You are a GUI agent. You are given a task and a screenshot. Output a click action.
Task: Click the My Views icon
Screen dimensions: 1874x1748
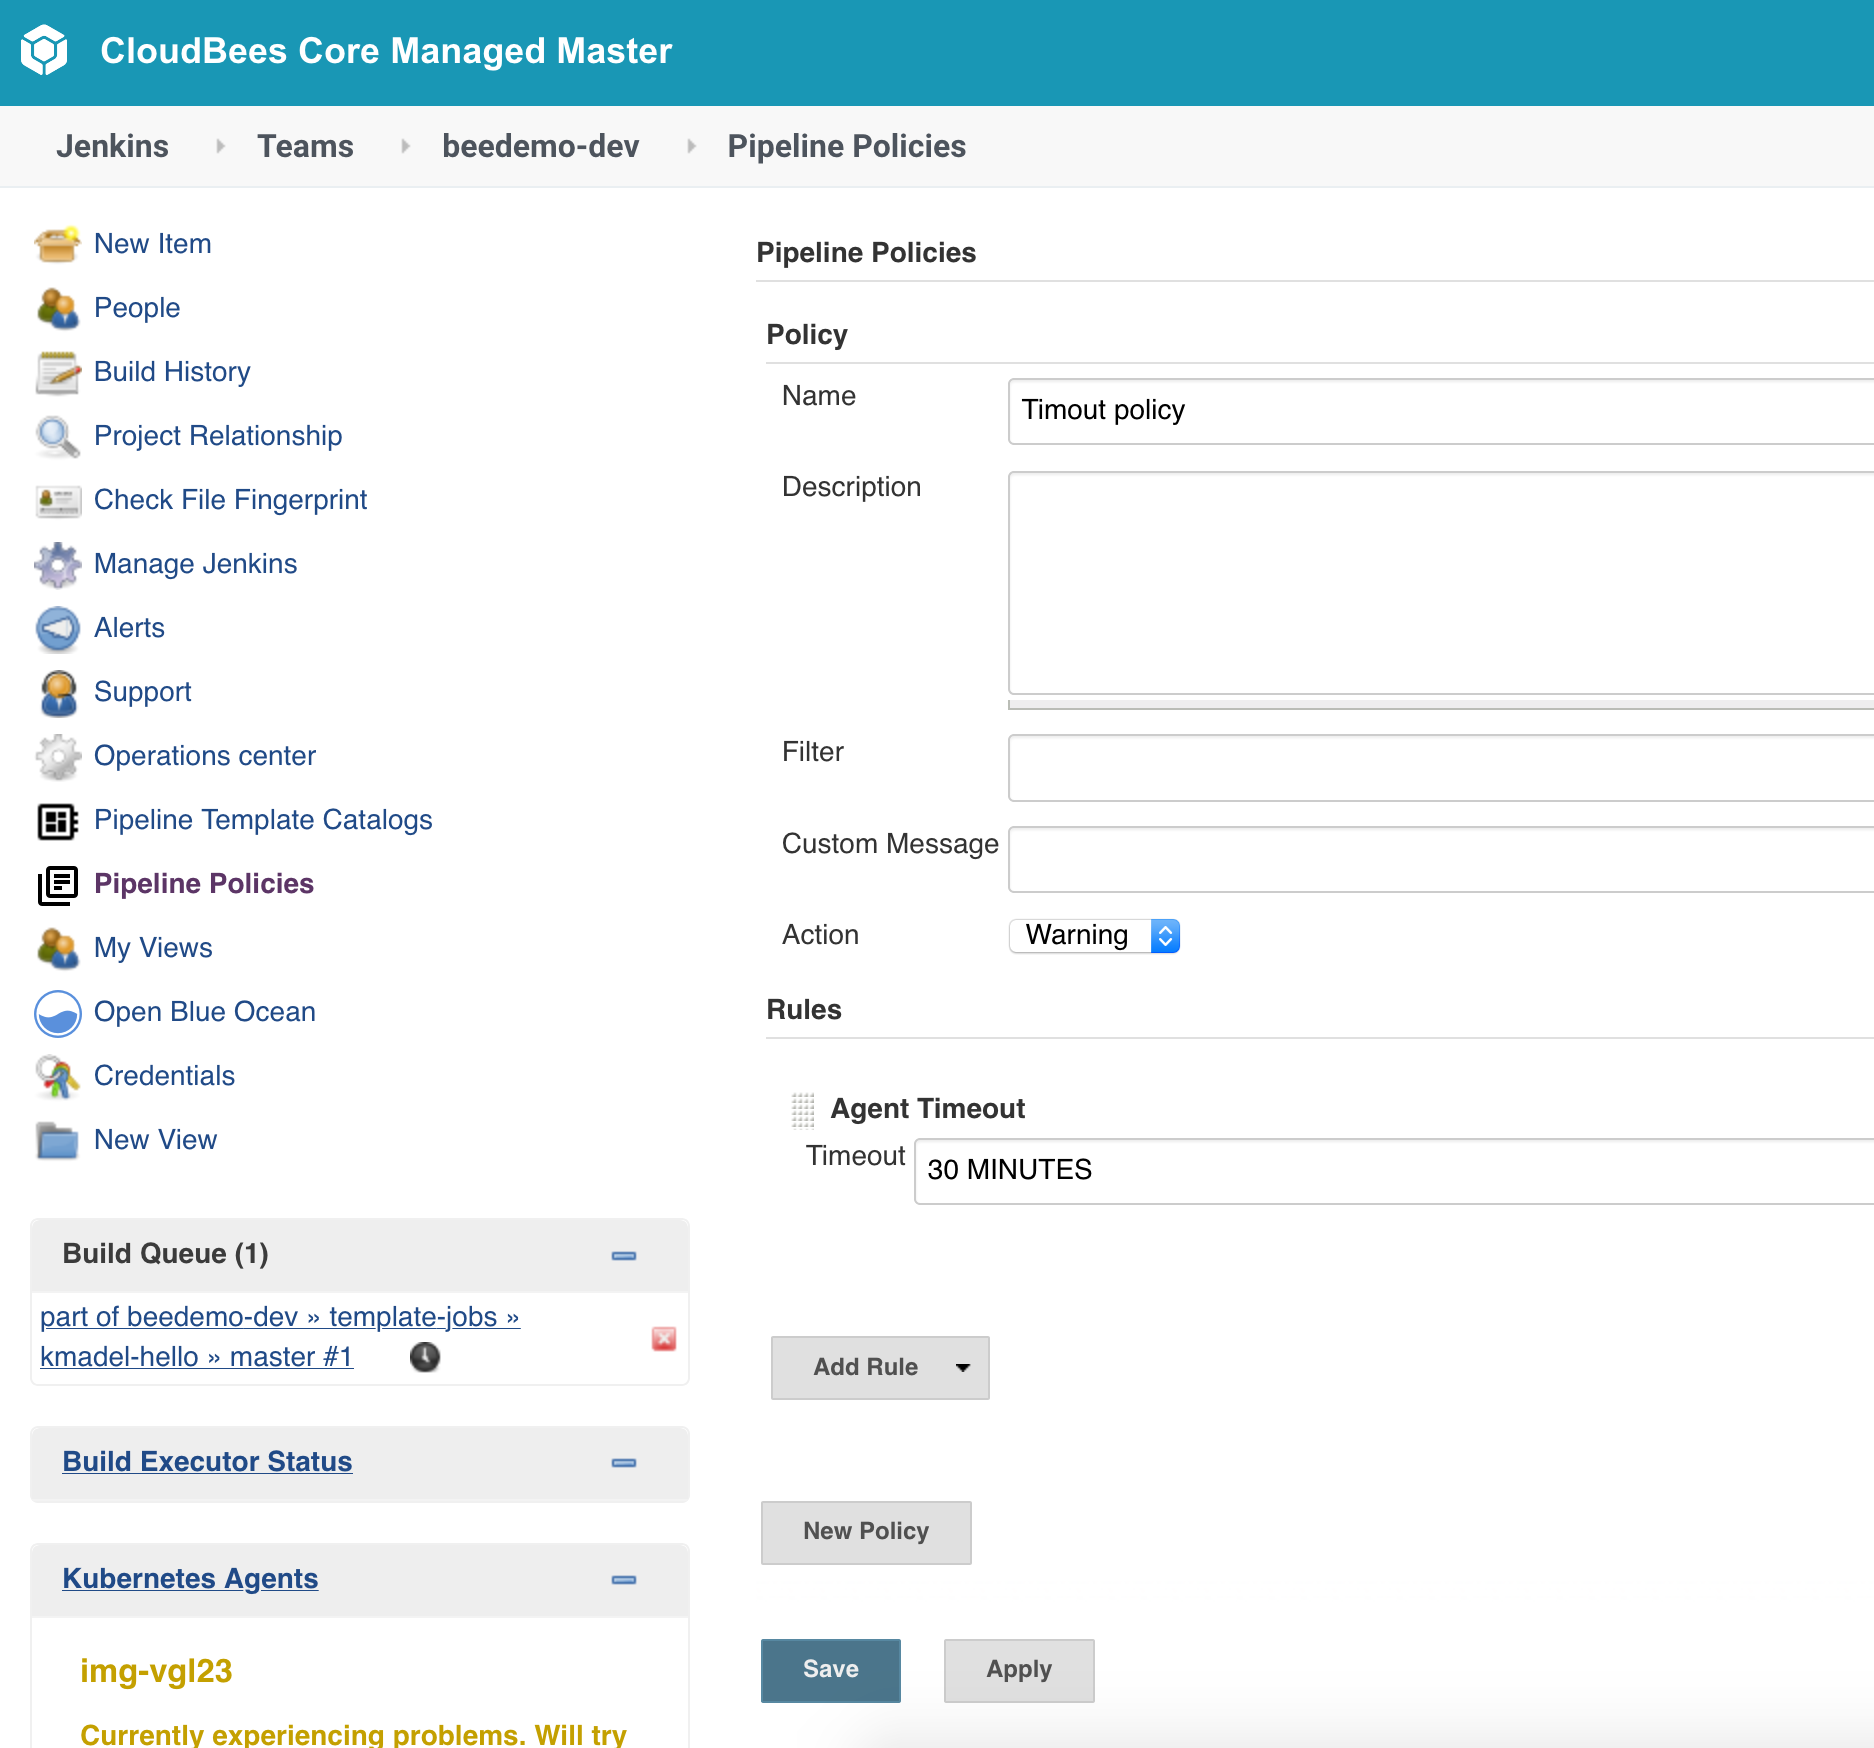pyautogui.click(x=57, y=948)
